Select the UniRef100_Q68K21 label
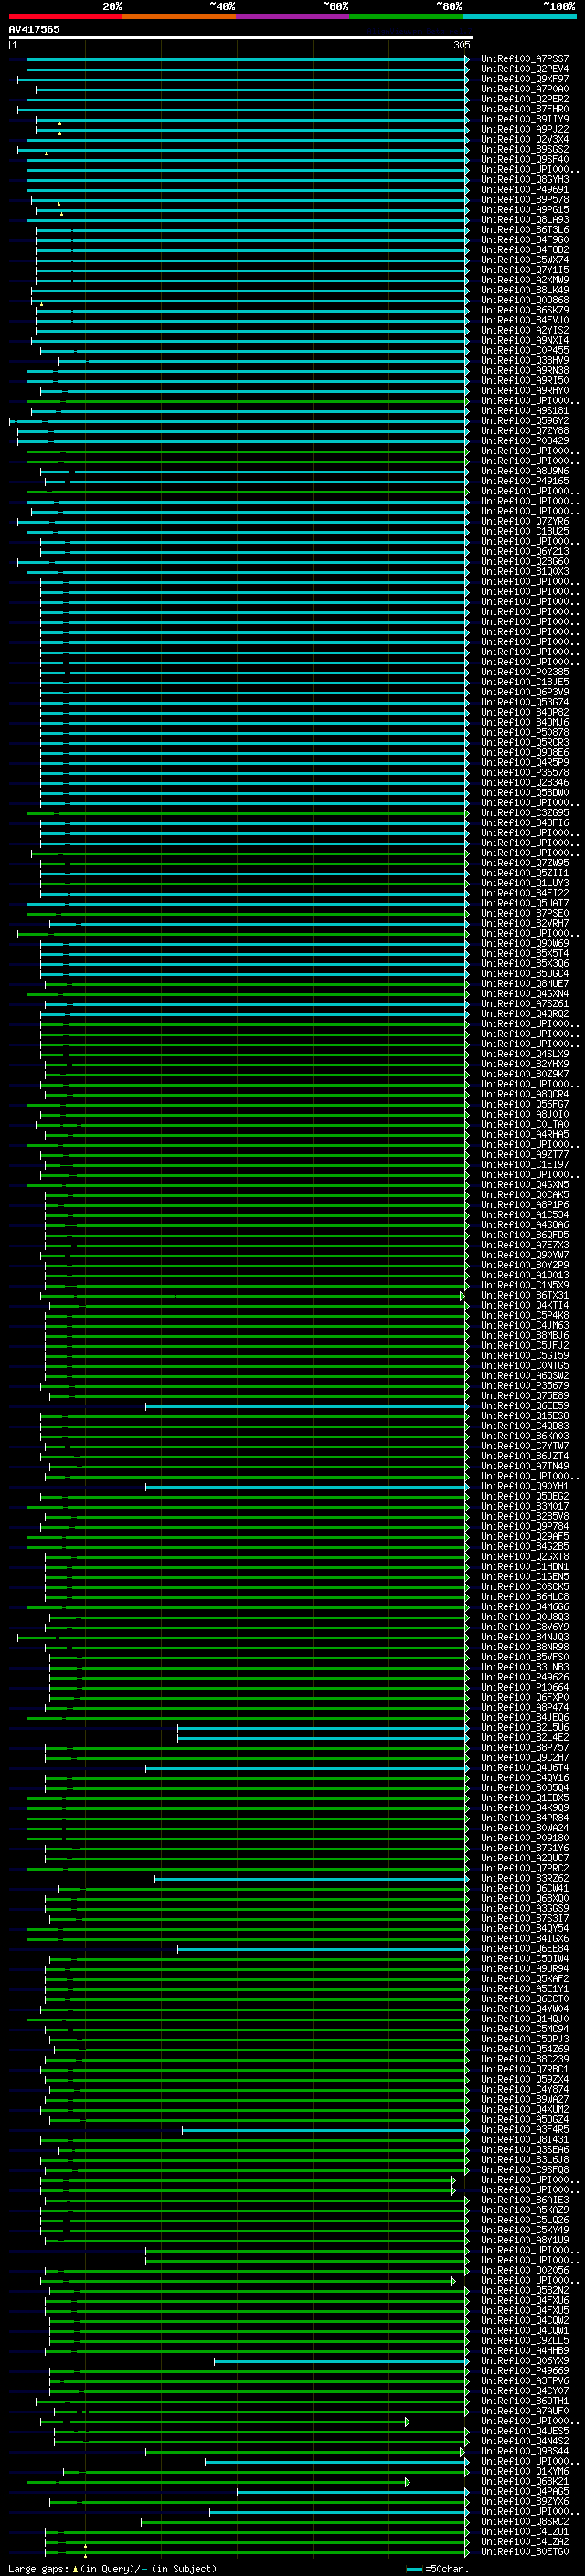The height and width of the screenshot is (2576, 585). click(524, 2481)
